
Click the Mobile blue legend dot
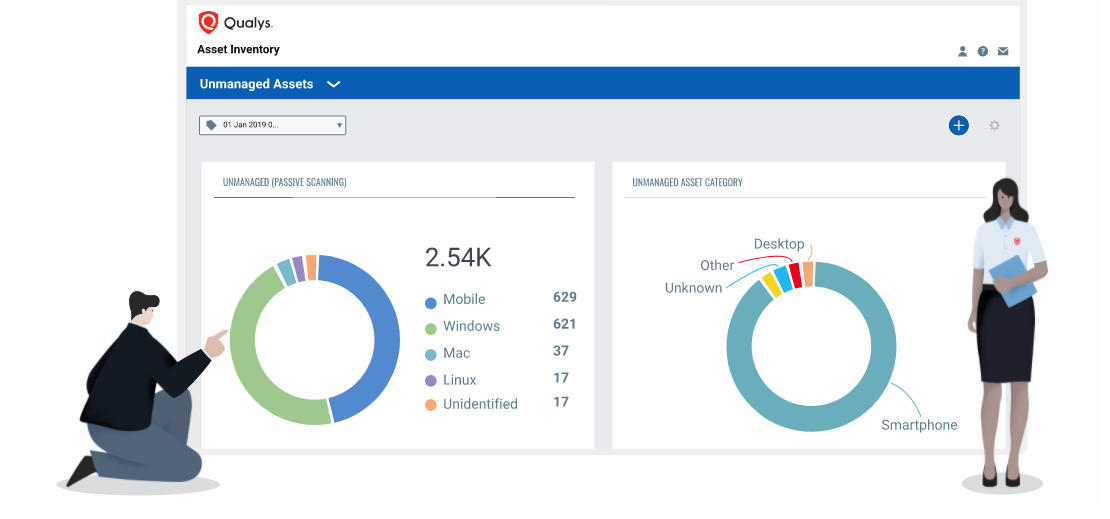point(430,302)
